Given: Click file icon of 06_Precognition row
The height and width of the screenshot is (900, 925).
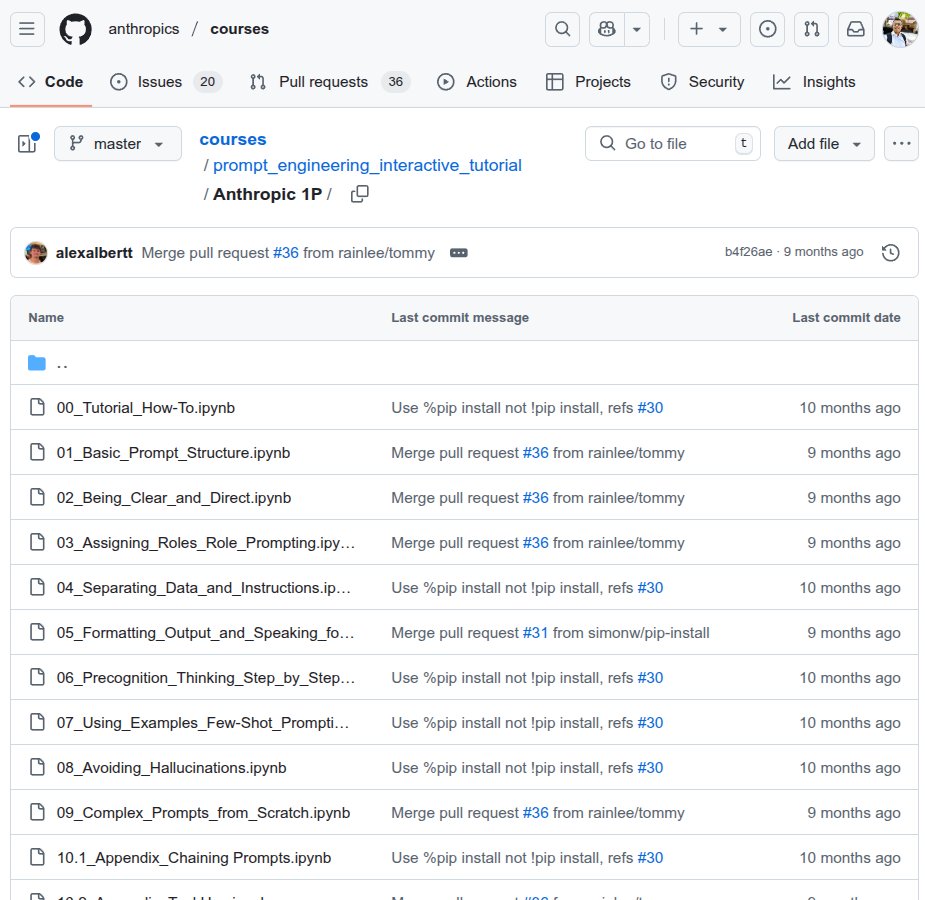Looking at the screenshot, I should [37, 677].
